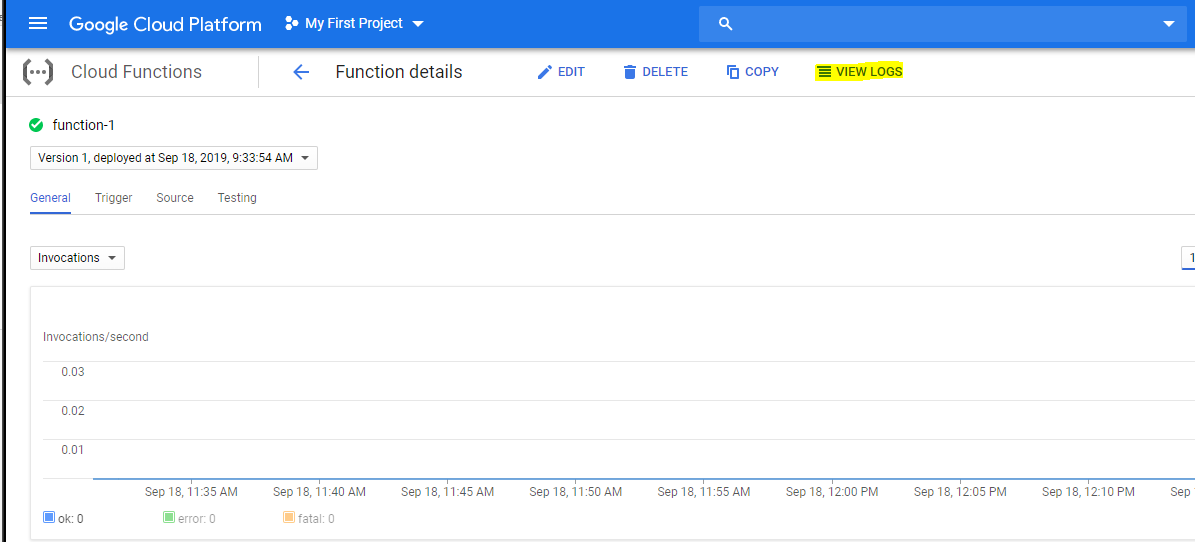Click the Copy icon
The image size is (1195, 542).
pos(733,72)
